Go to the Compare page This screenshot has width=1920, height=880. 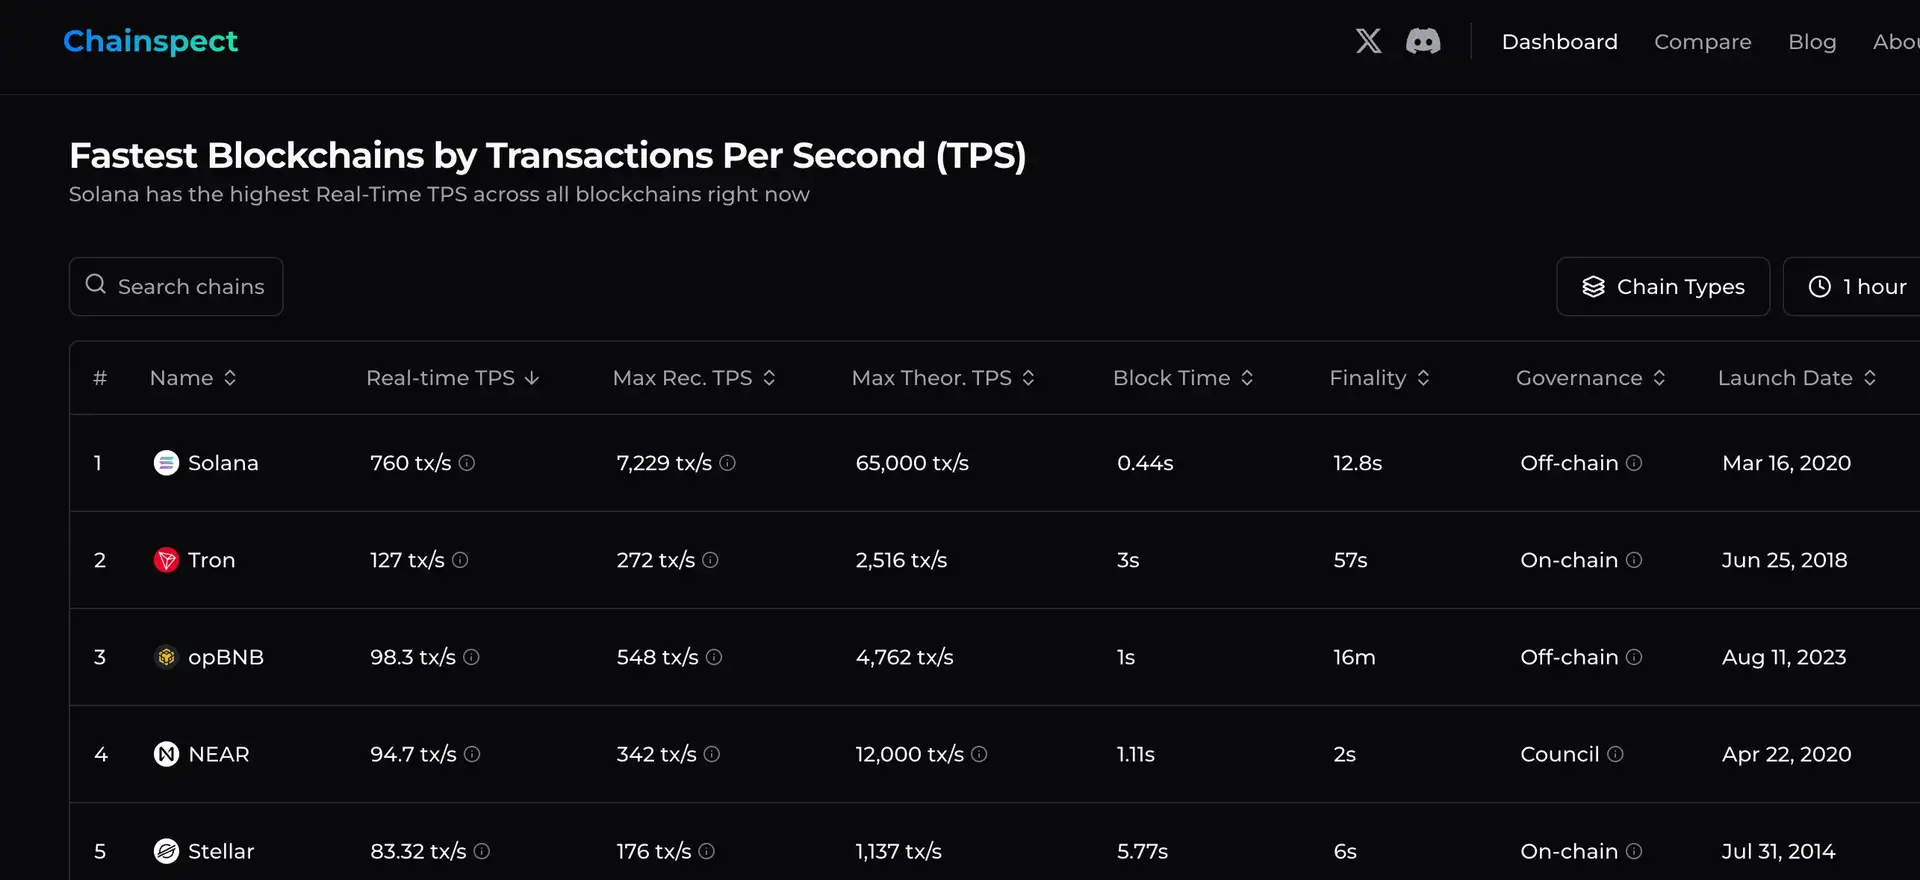1702,42
